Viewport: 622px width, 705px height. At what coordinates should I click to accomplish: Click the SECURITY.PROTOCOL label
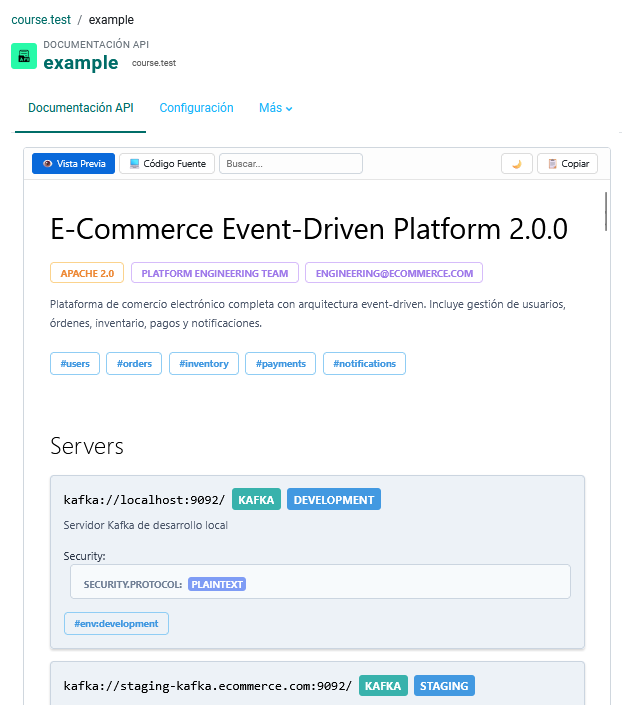coord(133,585)
